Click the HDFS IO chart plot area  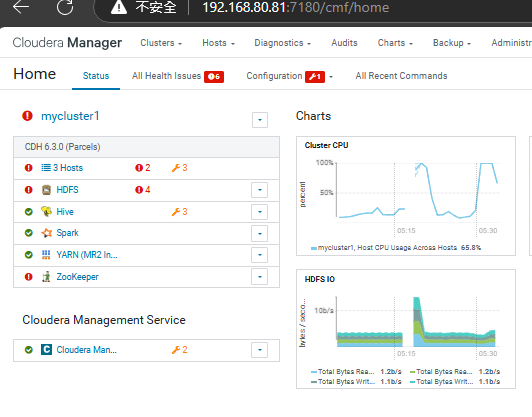pos(418,322)
